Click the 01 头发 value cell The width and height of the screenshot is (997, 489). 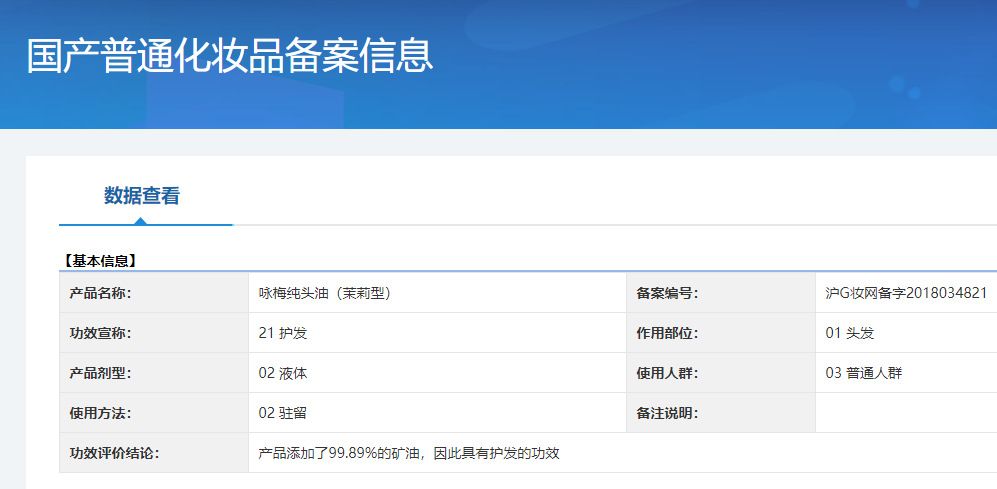(906, 333)
